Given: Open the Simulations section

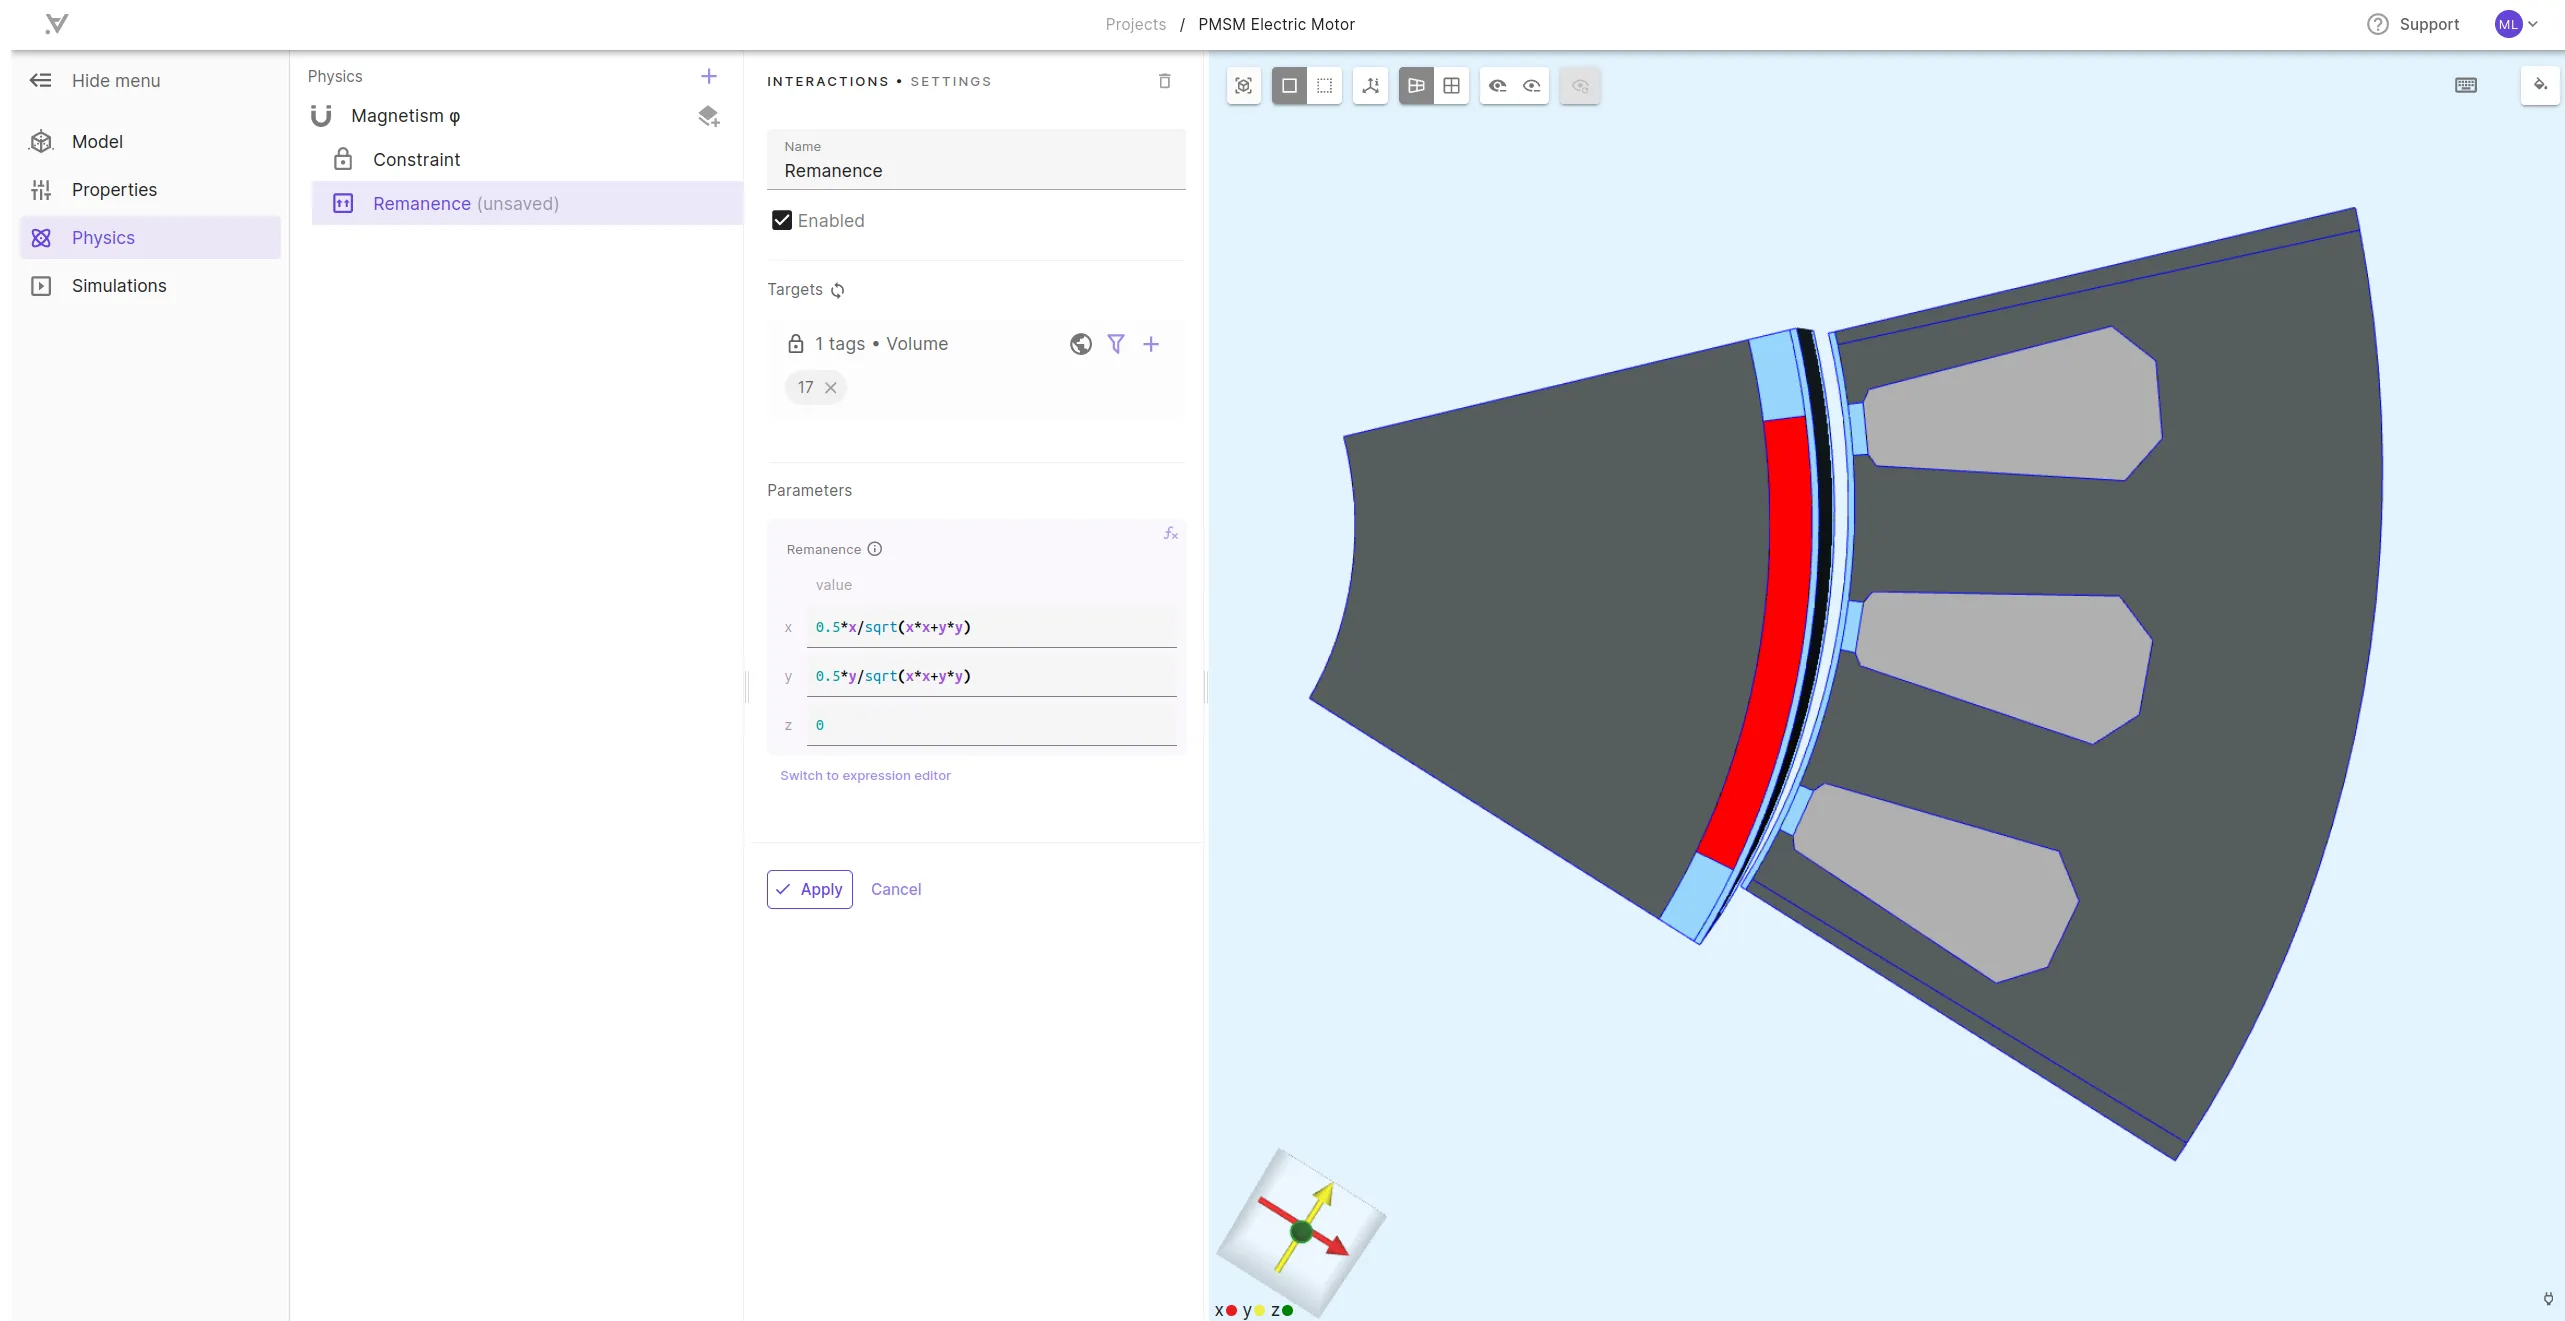Looking at the screenshot, I should click(x=150, y=286).
